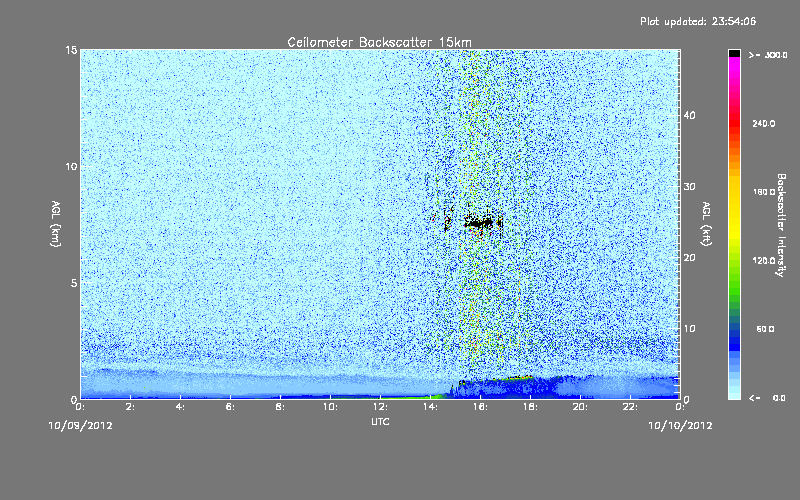The width and height of the screenshot is (800, 500).
Task: Click the '6:' hour tick label
Action: click(230, 407)
